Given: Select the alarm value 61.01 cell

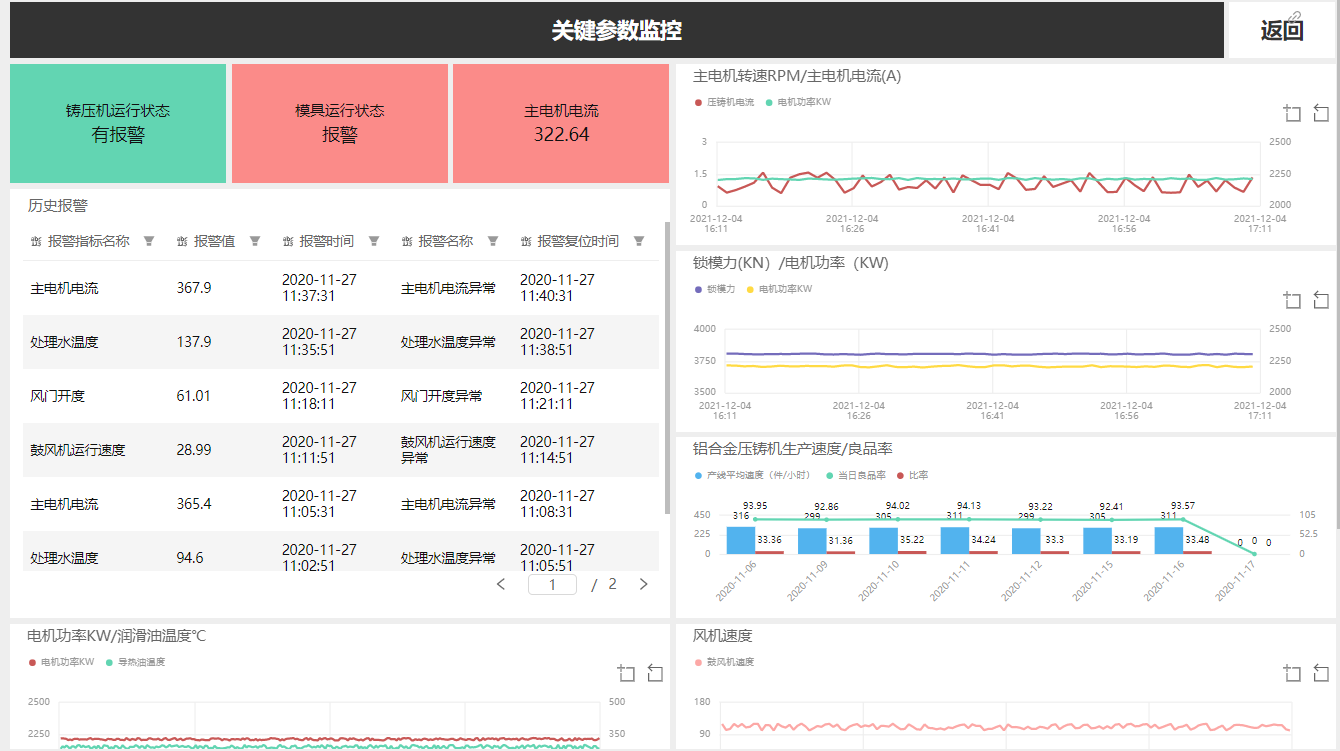Looking at the screenshot, I should (194, 396).
